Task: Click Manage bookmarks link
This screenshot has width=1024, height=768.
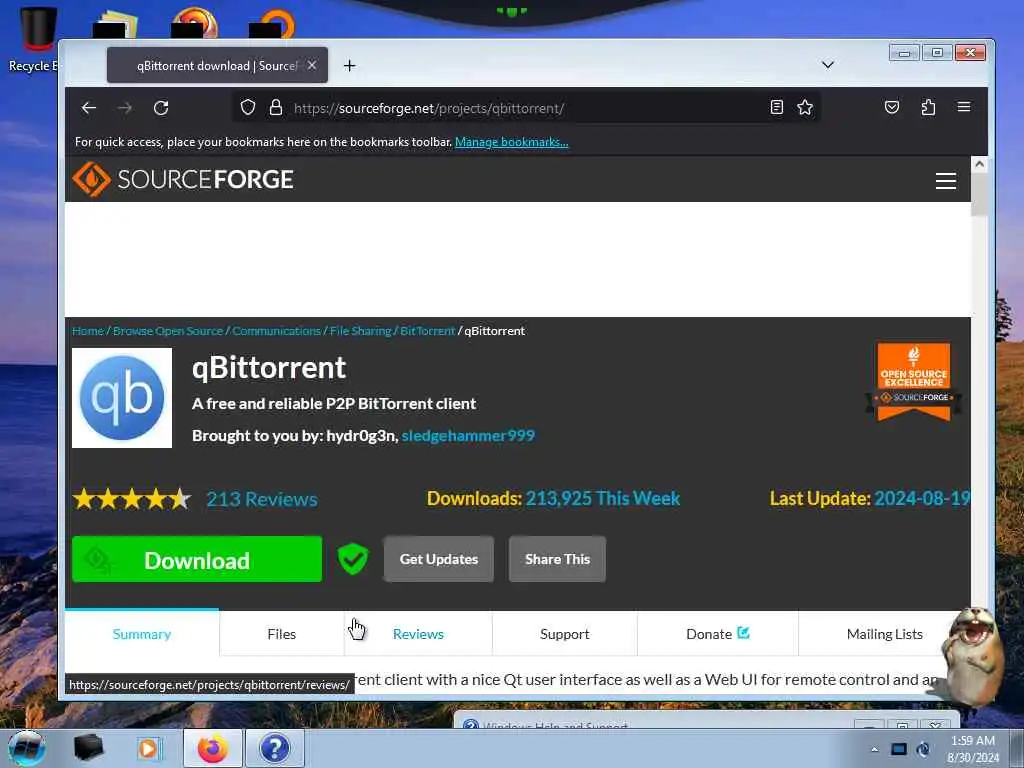Action: pyautogui.click(x=511, y=142)
